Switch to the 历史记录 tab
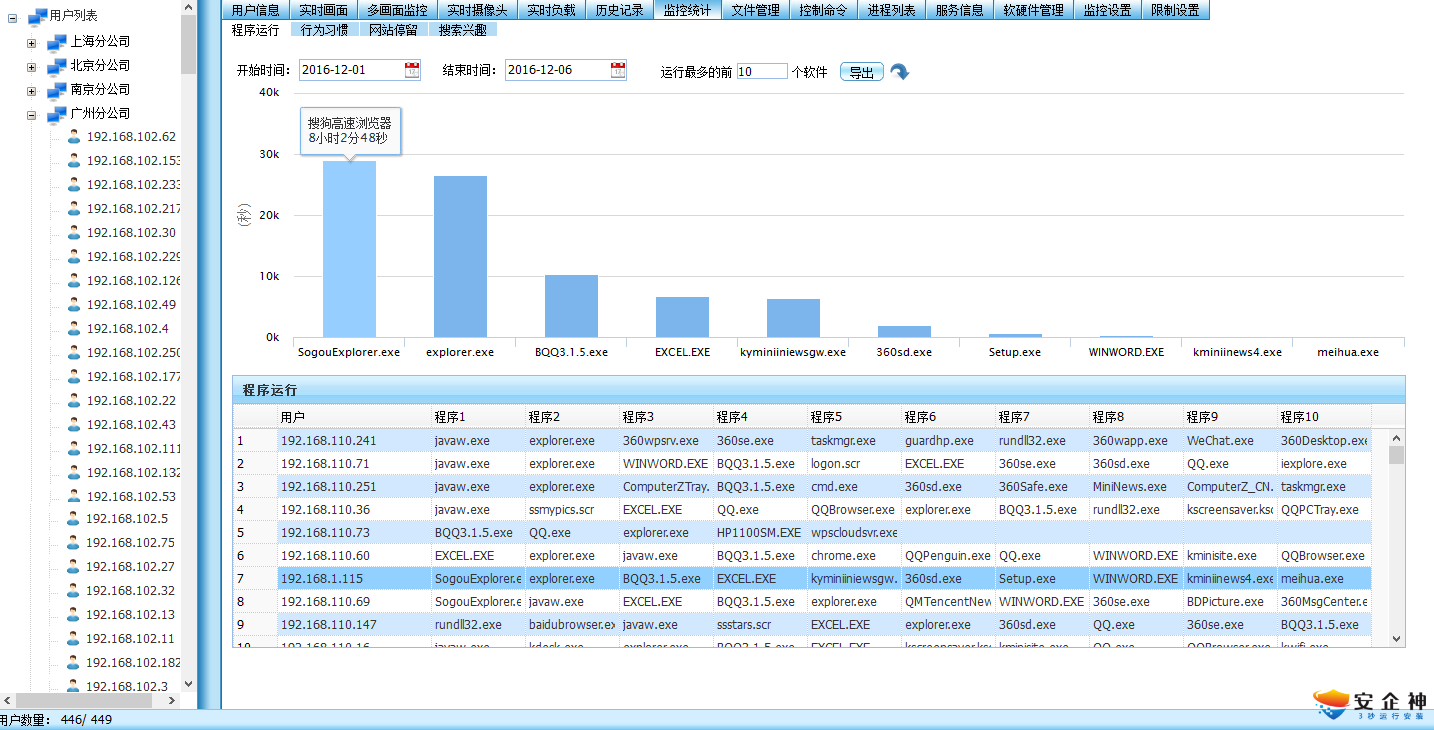Viewport: 1434px width, 730px height. 619,10
